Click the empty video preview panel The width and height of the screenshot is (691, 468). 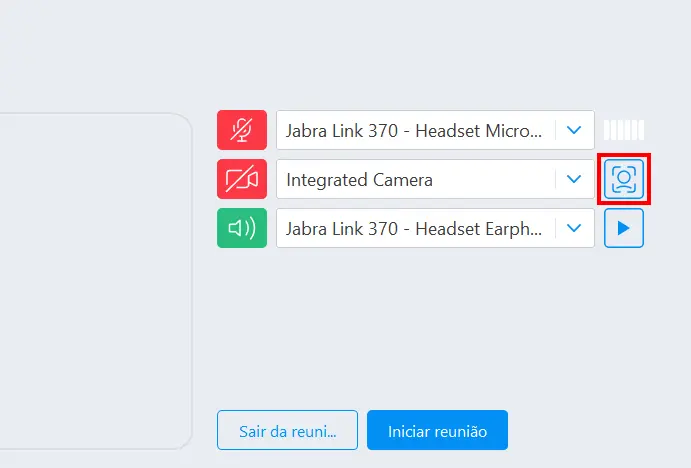96,281
